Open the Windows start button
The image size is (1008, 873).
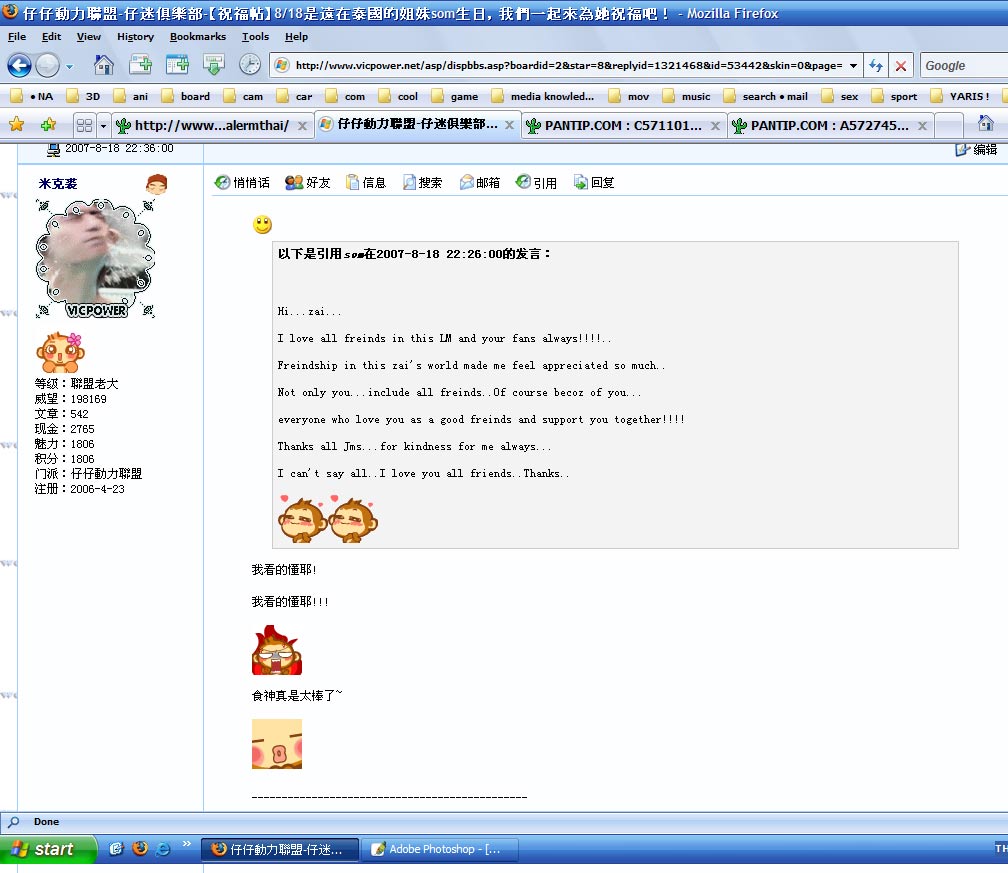point(48,849)
